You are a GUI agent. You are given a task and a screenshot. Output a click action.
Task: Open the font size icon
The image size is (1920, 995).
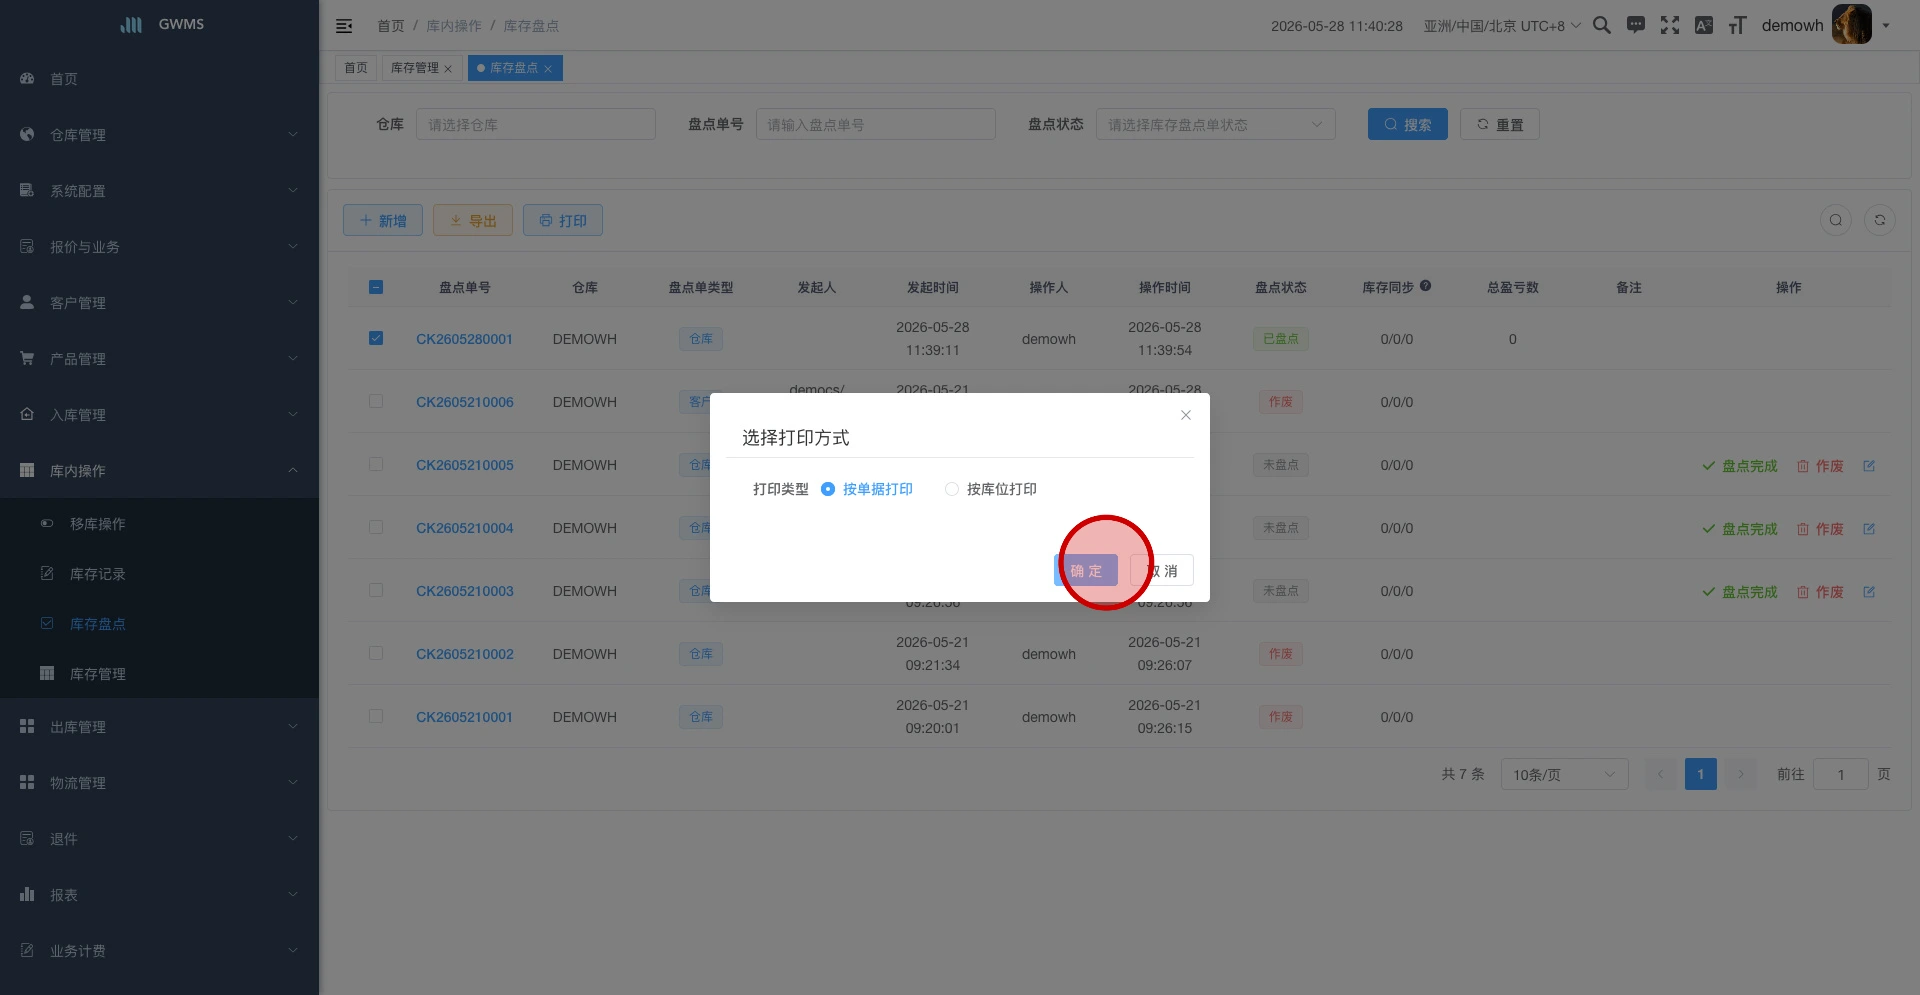1738,25
